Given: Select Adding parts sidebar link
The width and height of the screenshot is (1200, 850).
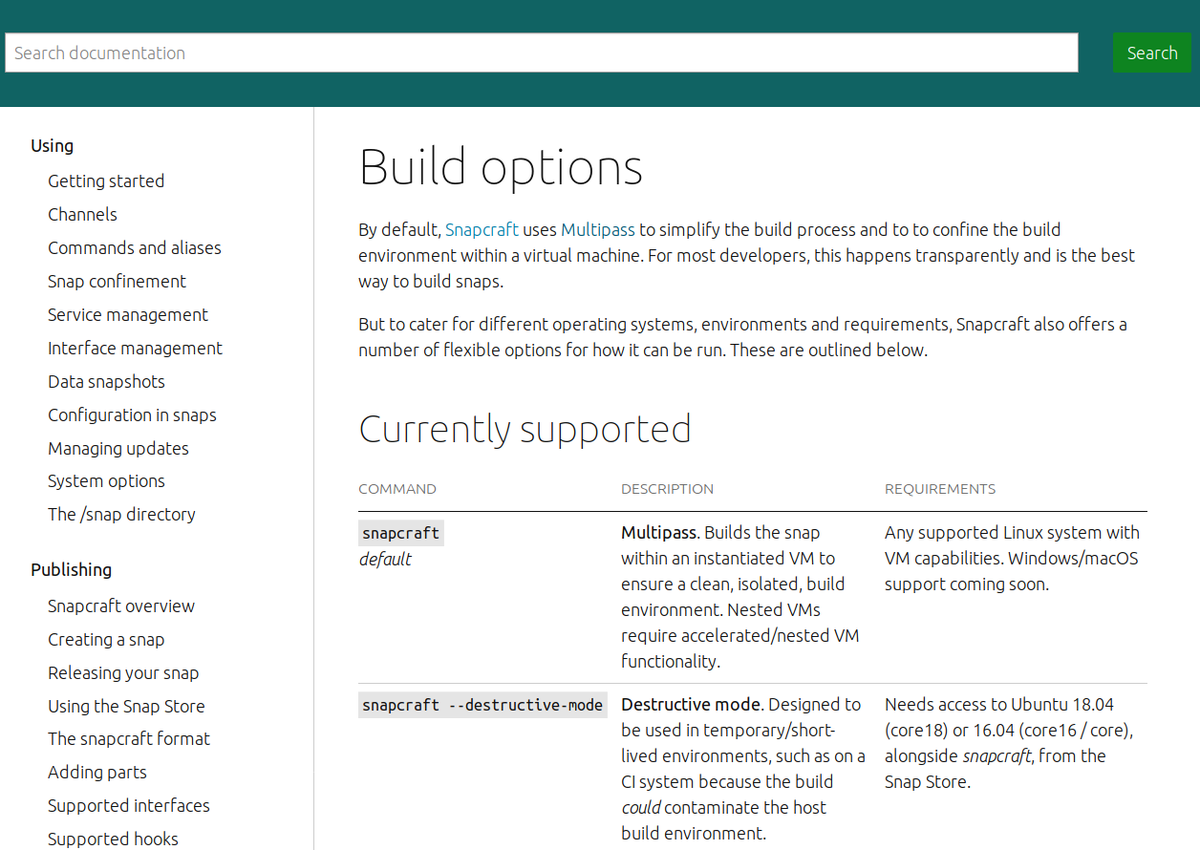Looking at the screenshot, I should pyautogui.click(x=97, y=772).
